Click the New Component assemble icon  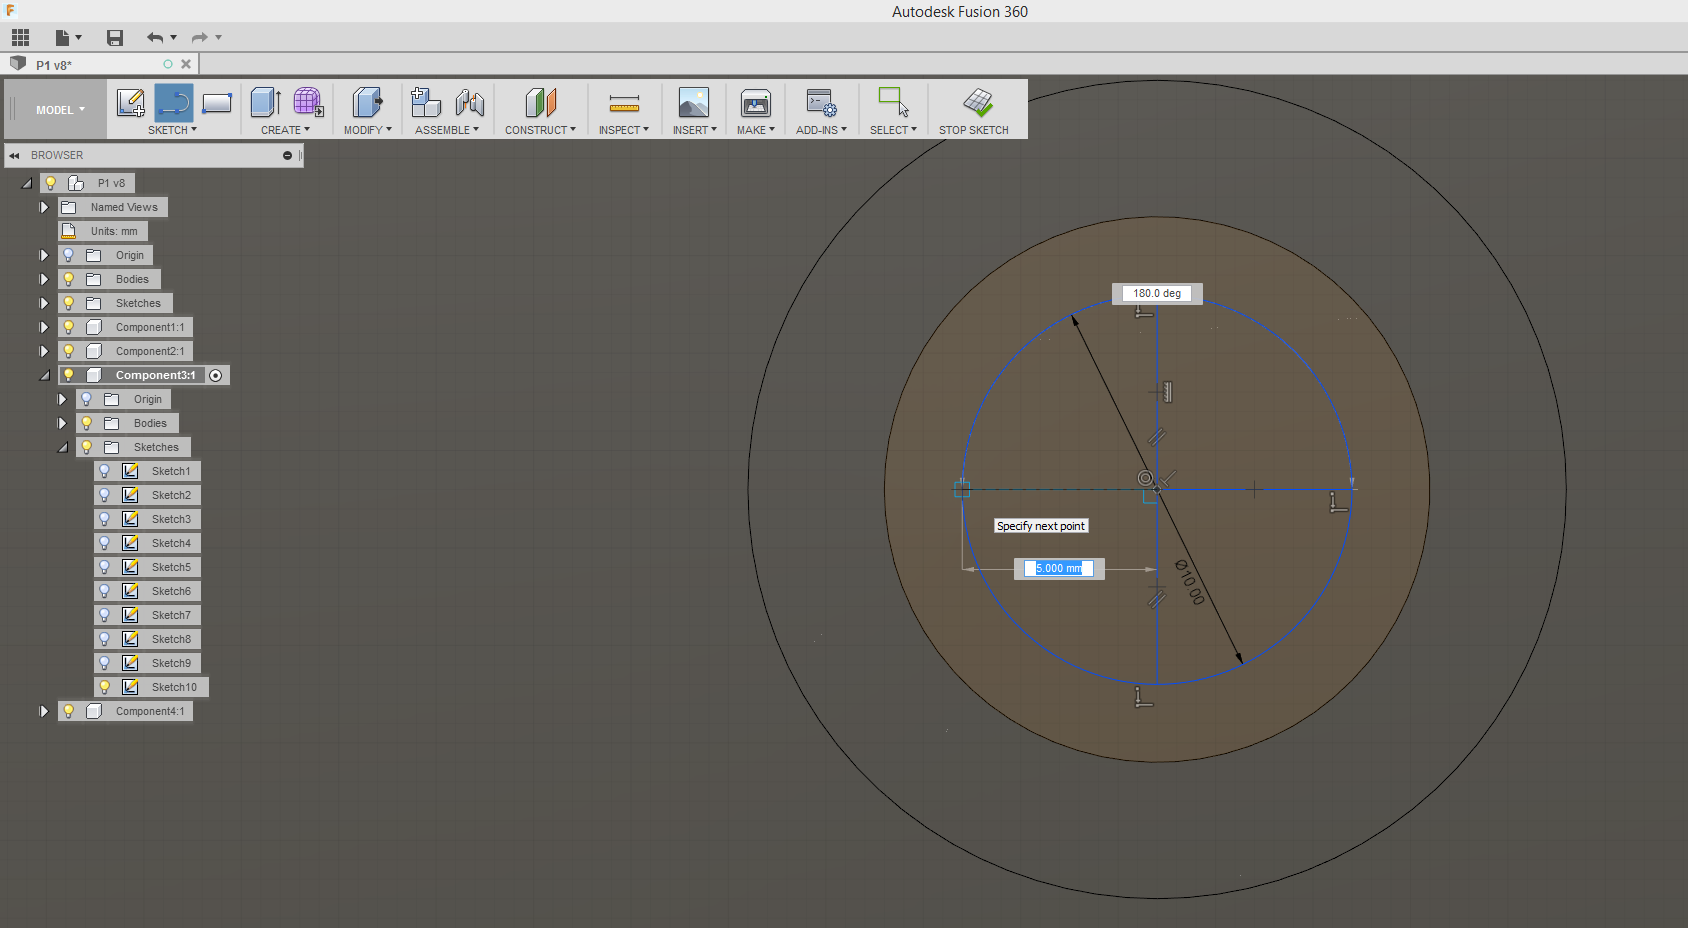426,102
